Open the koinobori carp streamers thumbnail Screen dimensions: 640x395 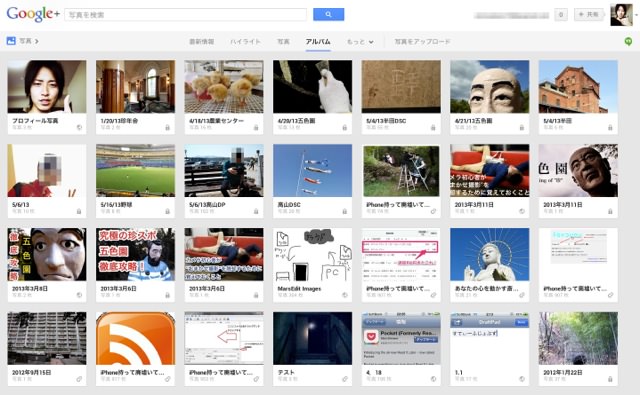312,171
